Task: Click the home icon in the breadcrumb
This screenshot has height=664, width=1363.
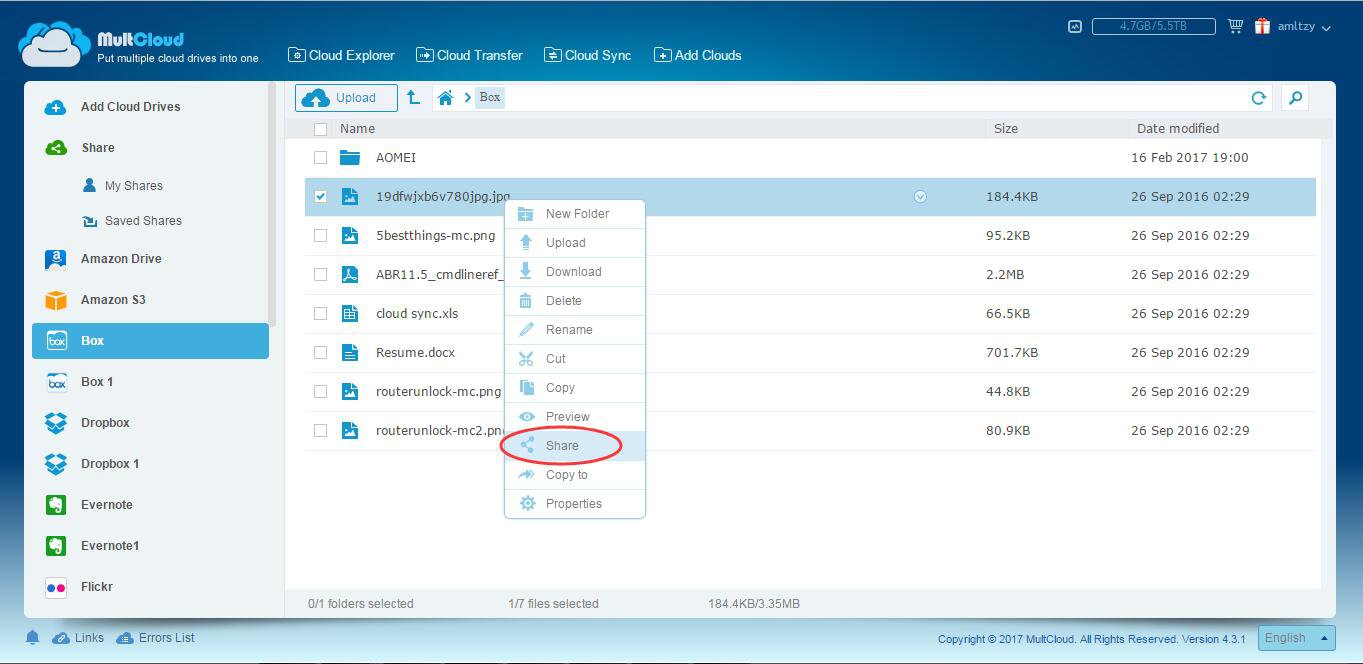Action: [446, 97]
